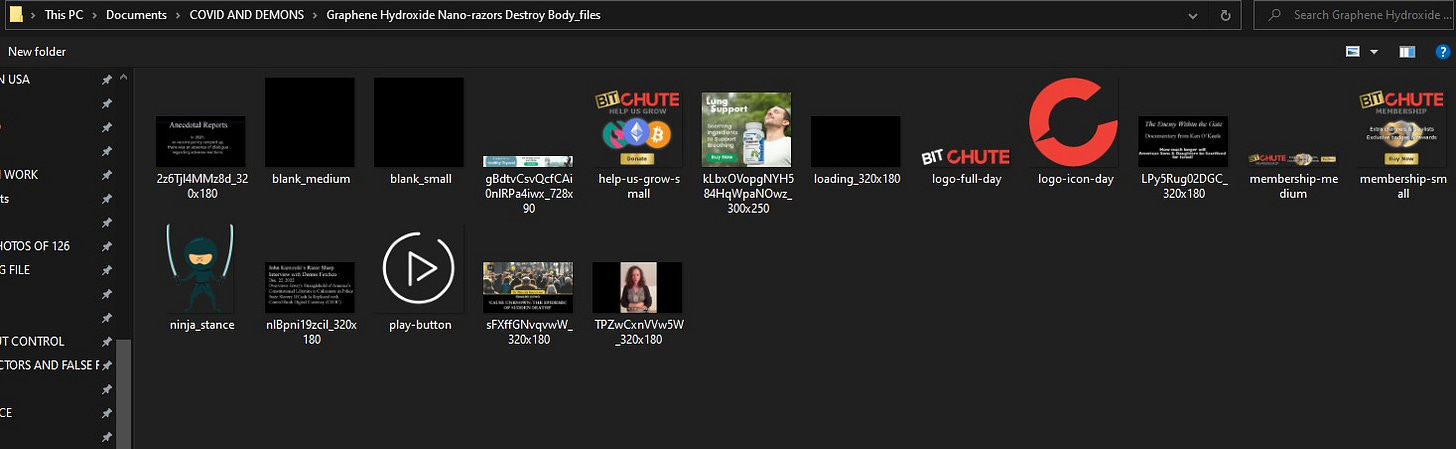Open the 2z6TjI4MMz8d_320x180 image file

[x=200, y=140]
